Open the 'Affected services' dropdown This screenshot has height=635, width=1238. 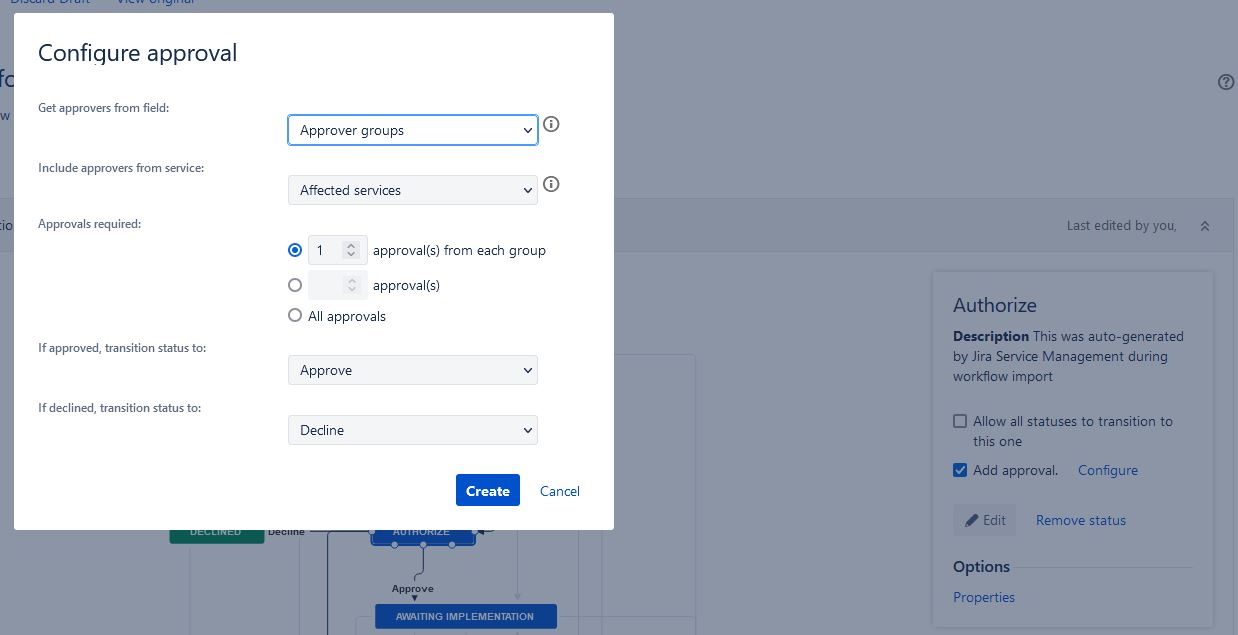pos(413,190)
